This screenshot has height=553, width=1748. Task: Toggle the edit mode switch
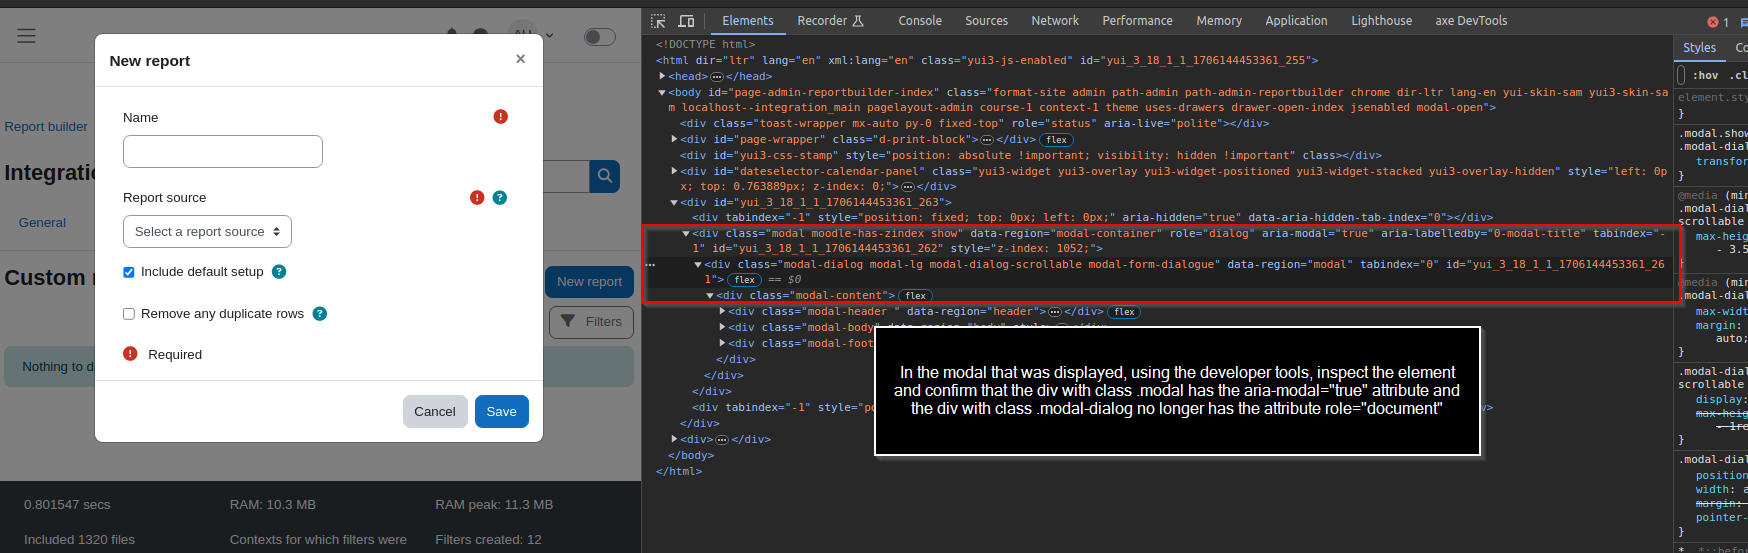[x=599, y=37]
